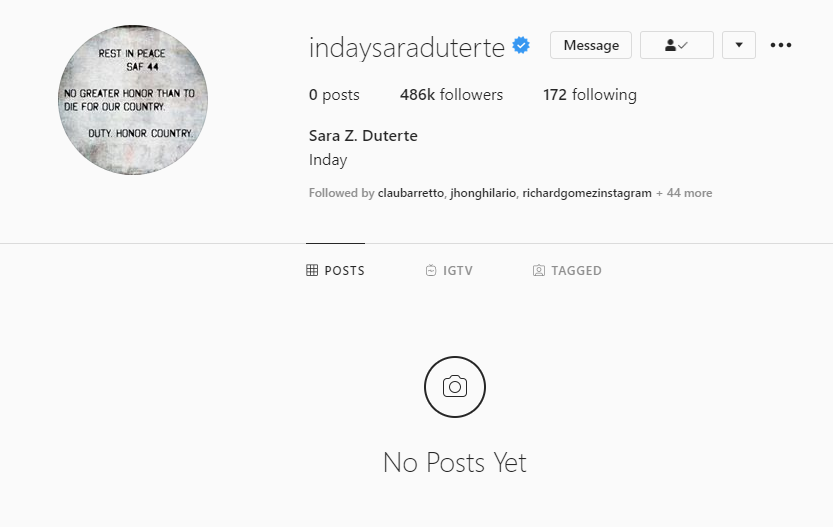Switch to the TAGGED tab

pos(567,270)
